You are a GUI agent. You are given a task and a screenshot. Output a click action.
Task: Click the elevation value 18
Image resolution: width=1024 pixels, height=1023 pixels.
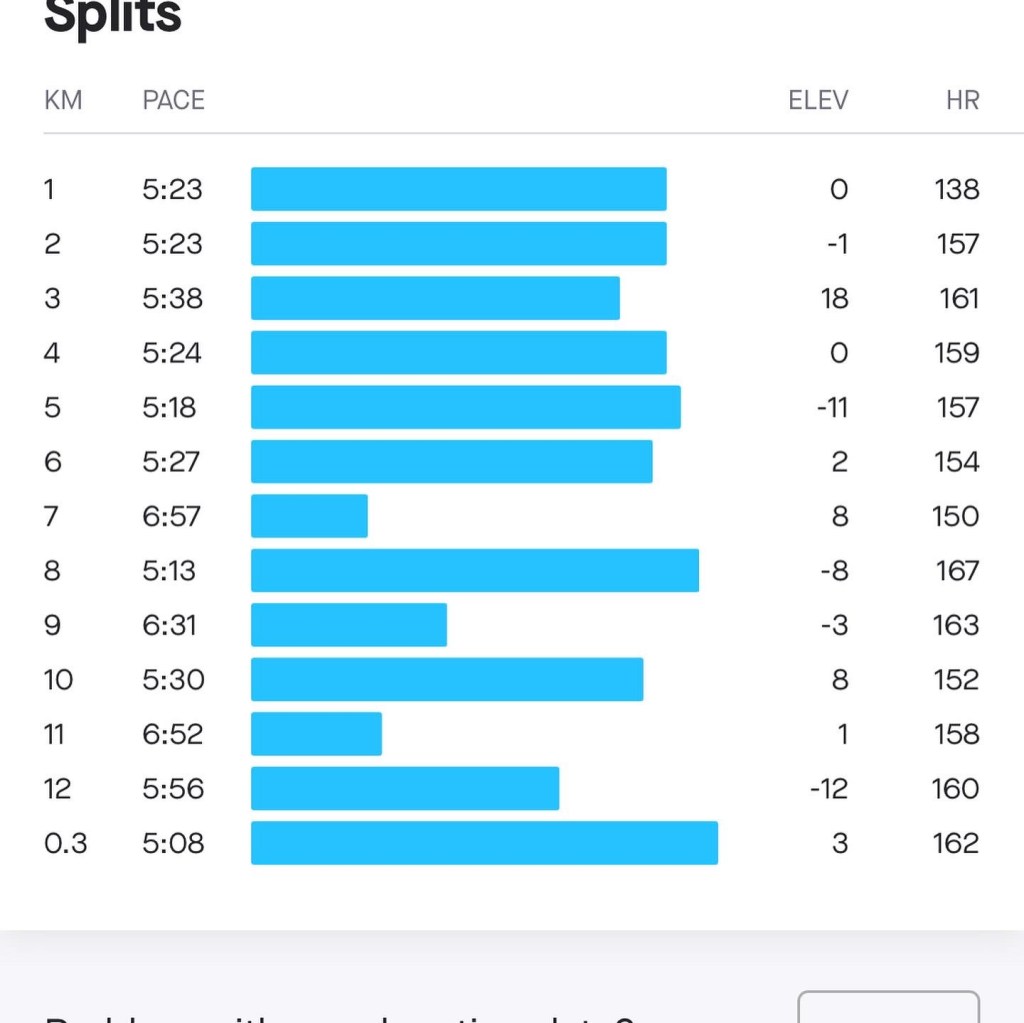point(834,298)
